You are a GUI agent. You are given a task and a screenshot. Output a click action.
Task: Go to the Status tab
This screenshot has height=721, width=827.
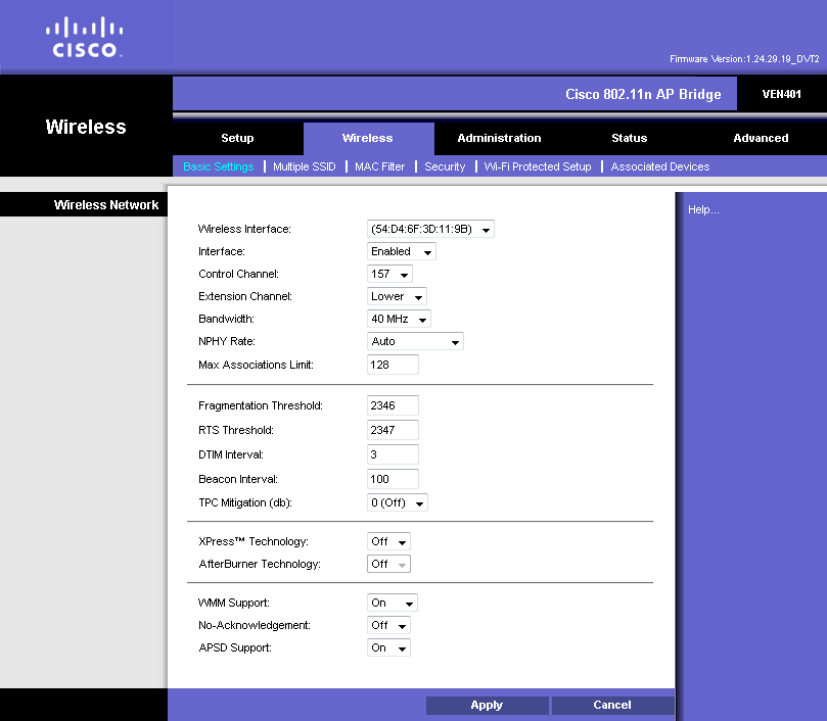pos(629,138)
